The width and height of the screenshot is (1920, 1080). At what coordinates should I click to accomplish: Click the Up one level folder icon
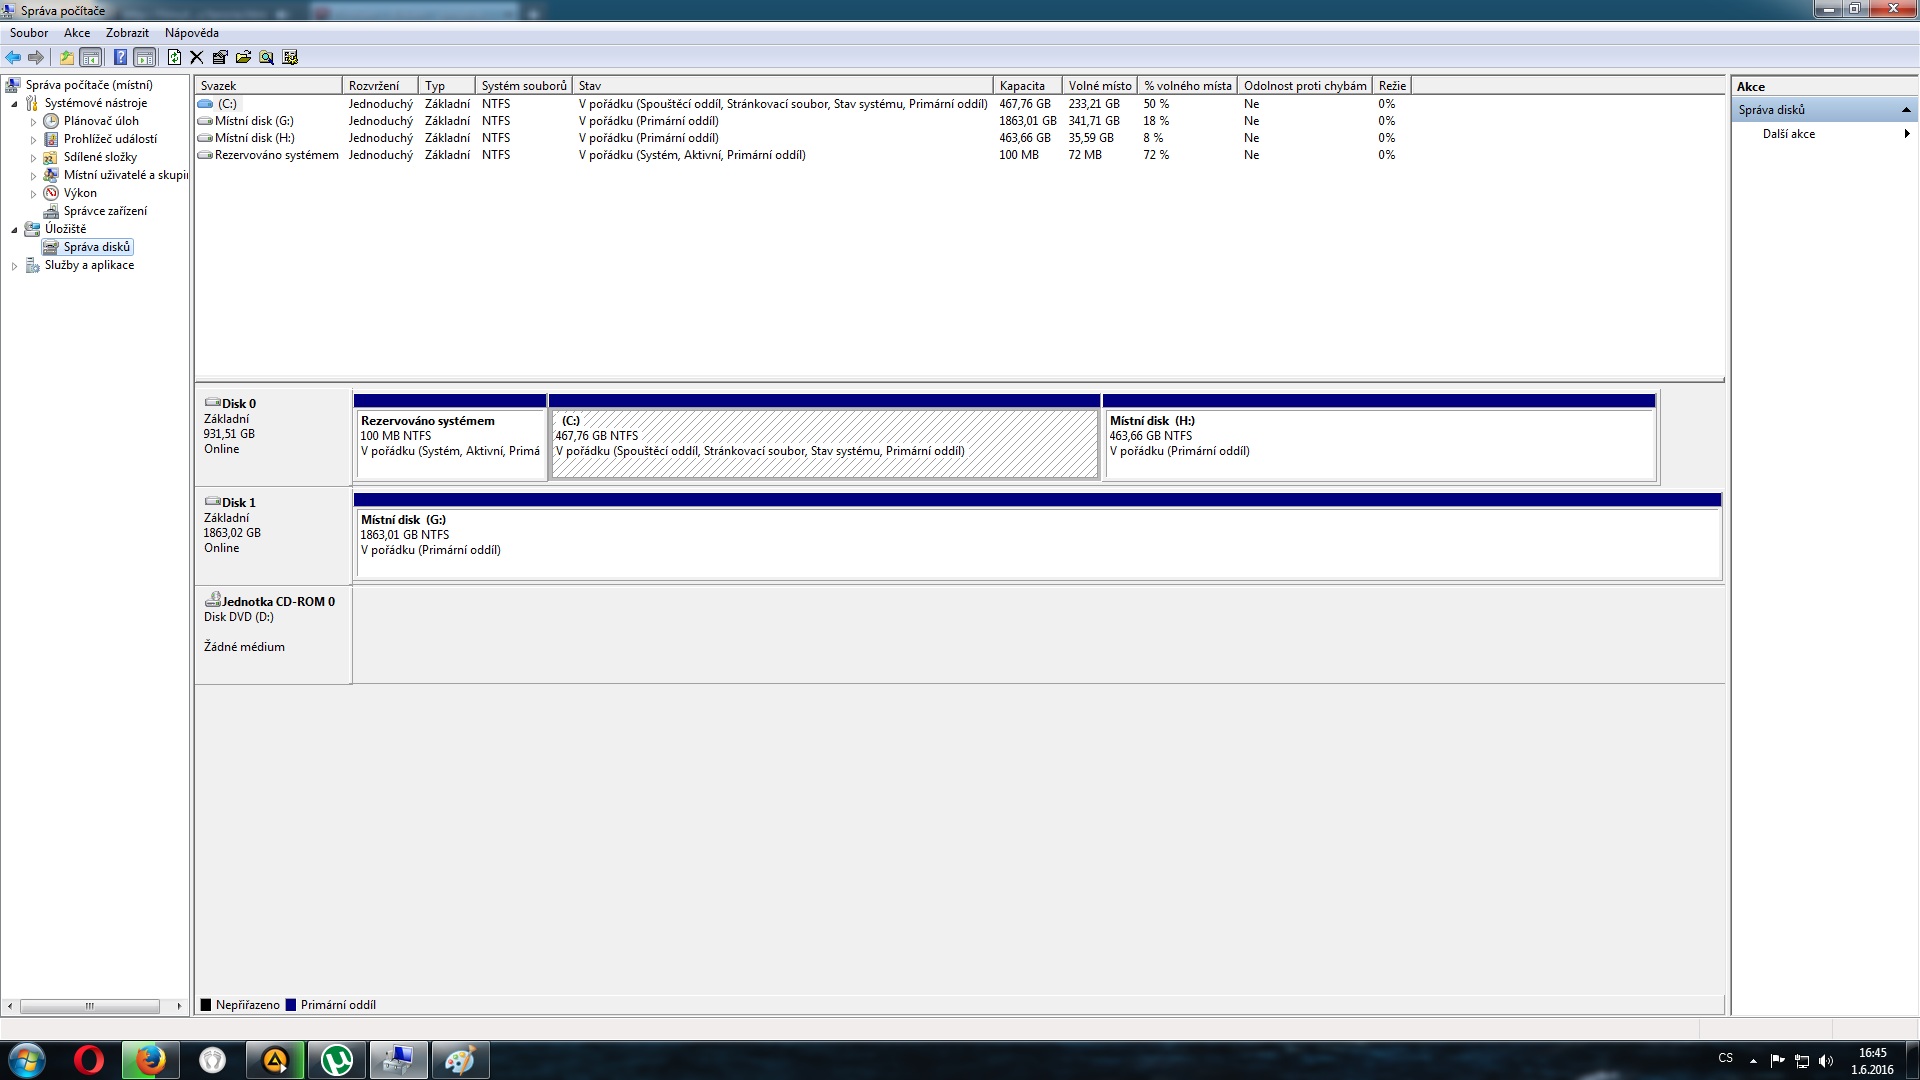67,58
